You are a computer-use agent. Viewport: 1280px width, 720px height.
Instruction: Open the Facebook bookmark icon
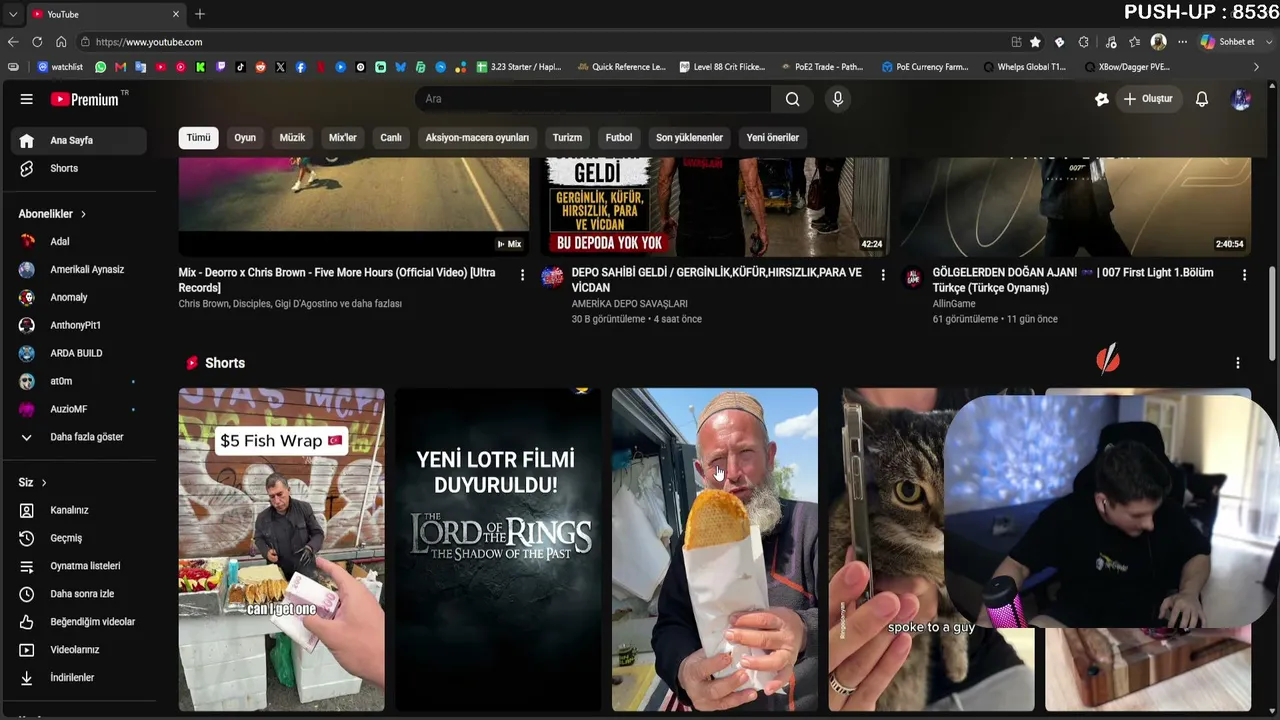point(300,67)
